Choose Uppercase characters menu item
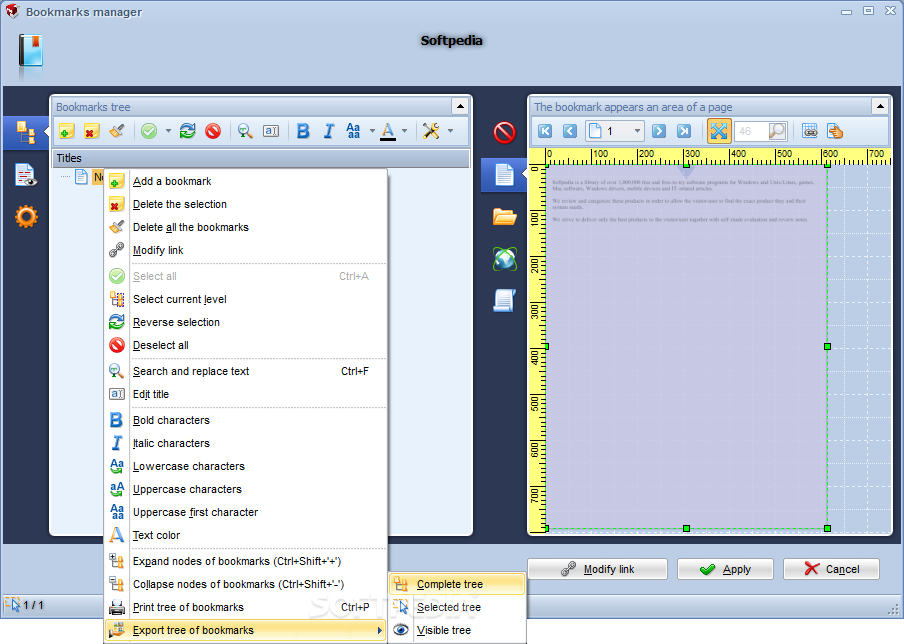The image size is (904, 644). [x=246, y=489]
